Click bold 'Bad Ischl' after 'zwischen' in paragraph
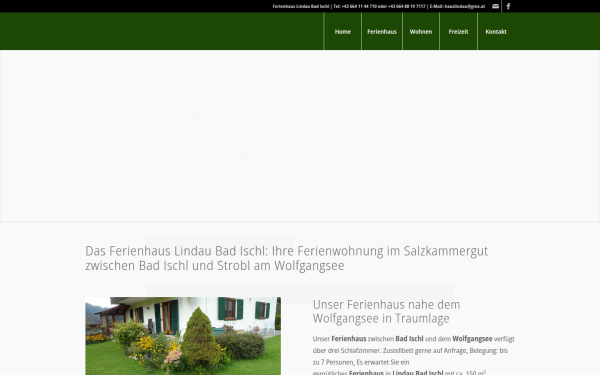 pyautogui.click(x=409, y=339)
